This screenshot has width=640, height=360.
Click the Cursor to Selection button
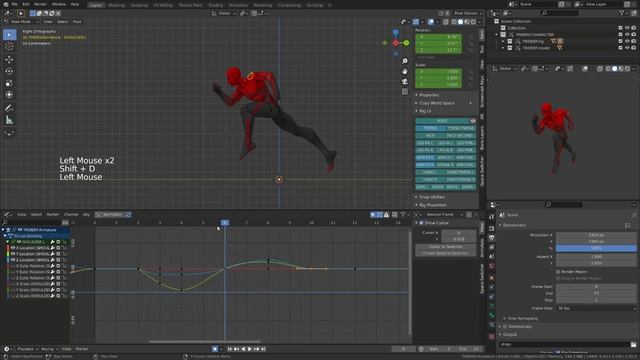445,247
